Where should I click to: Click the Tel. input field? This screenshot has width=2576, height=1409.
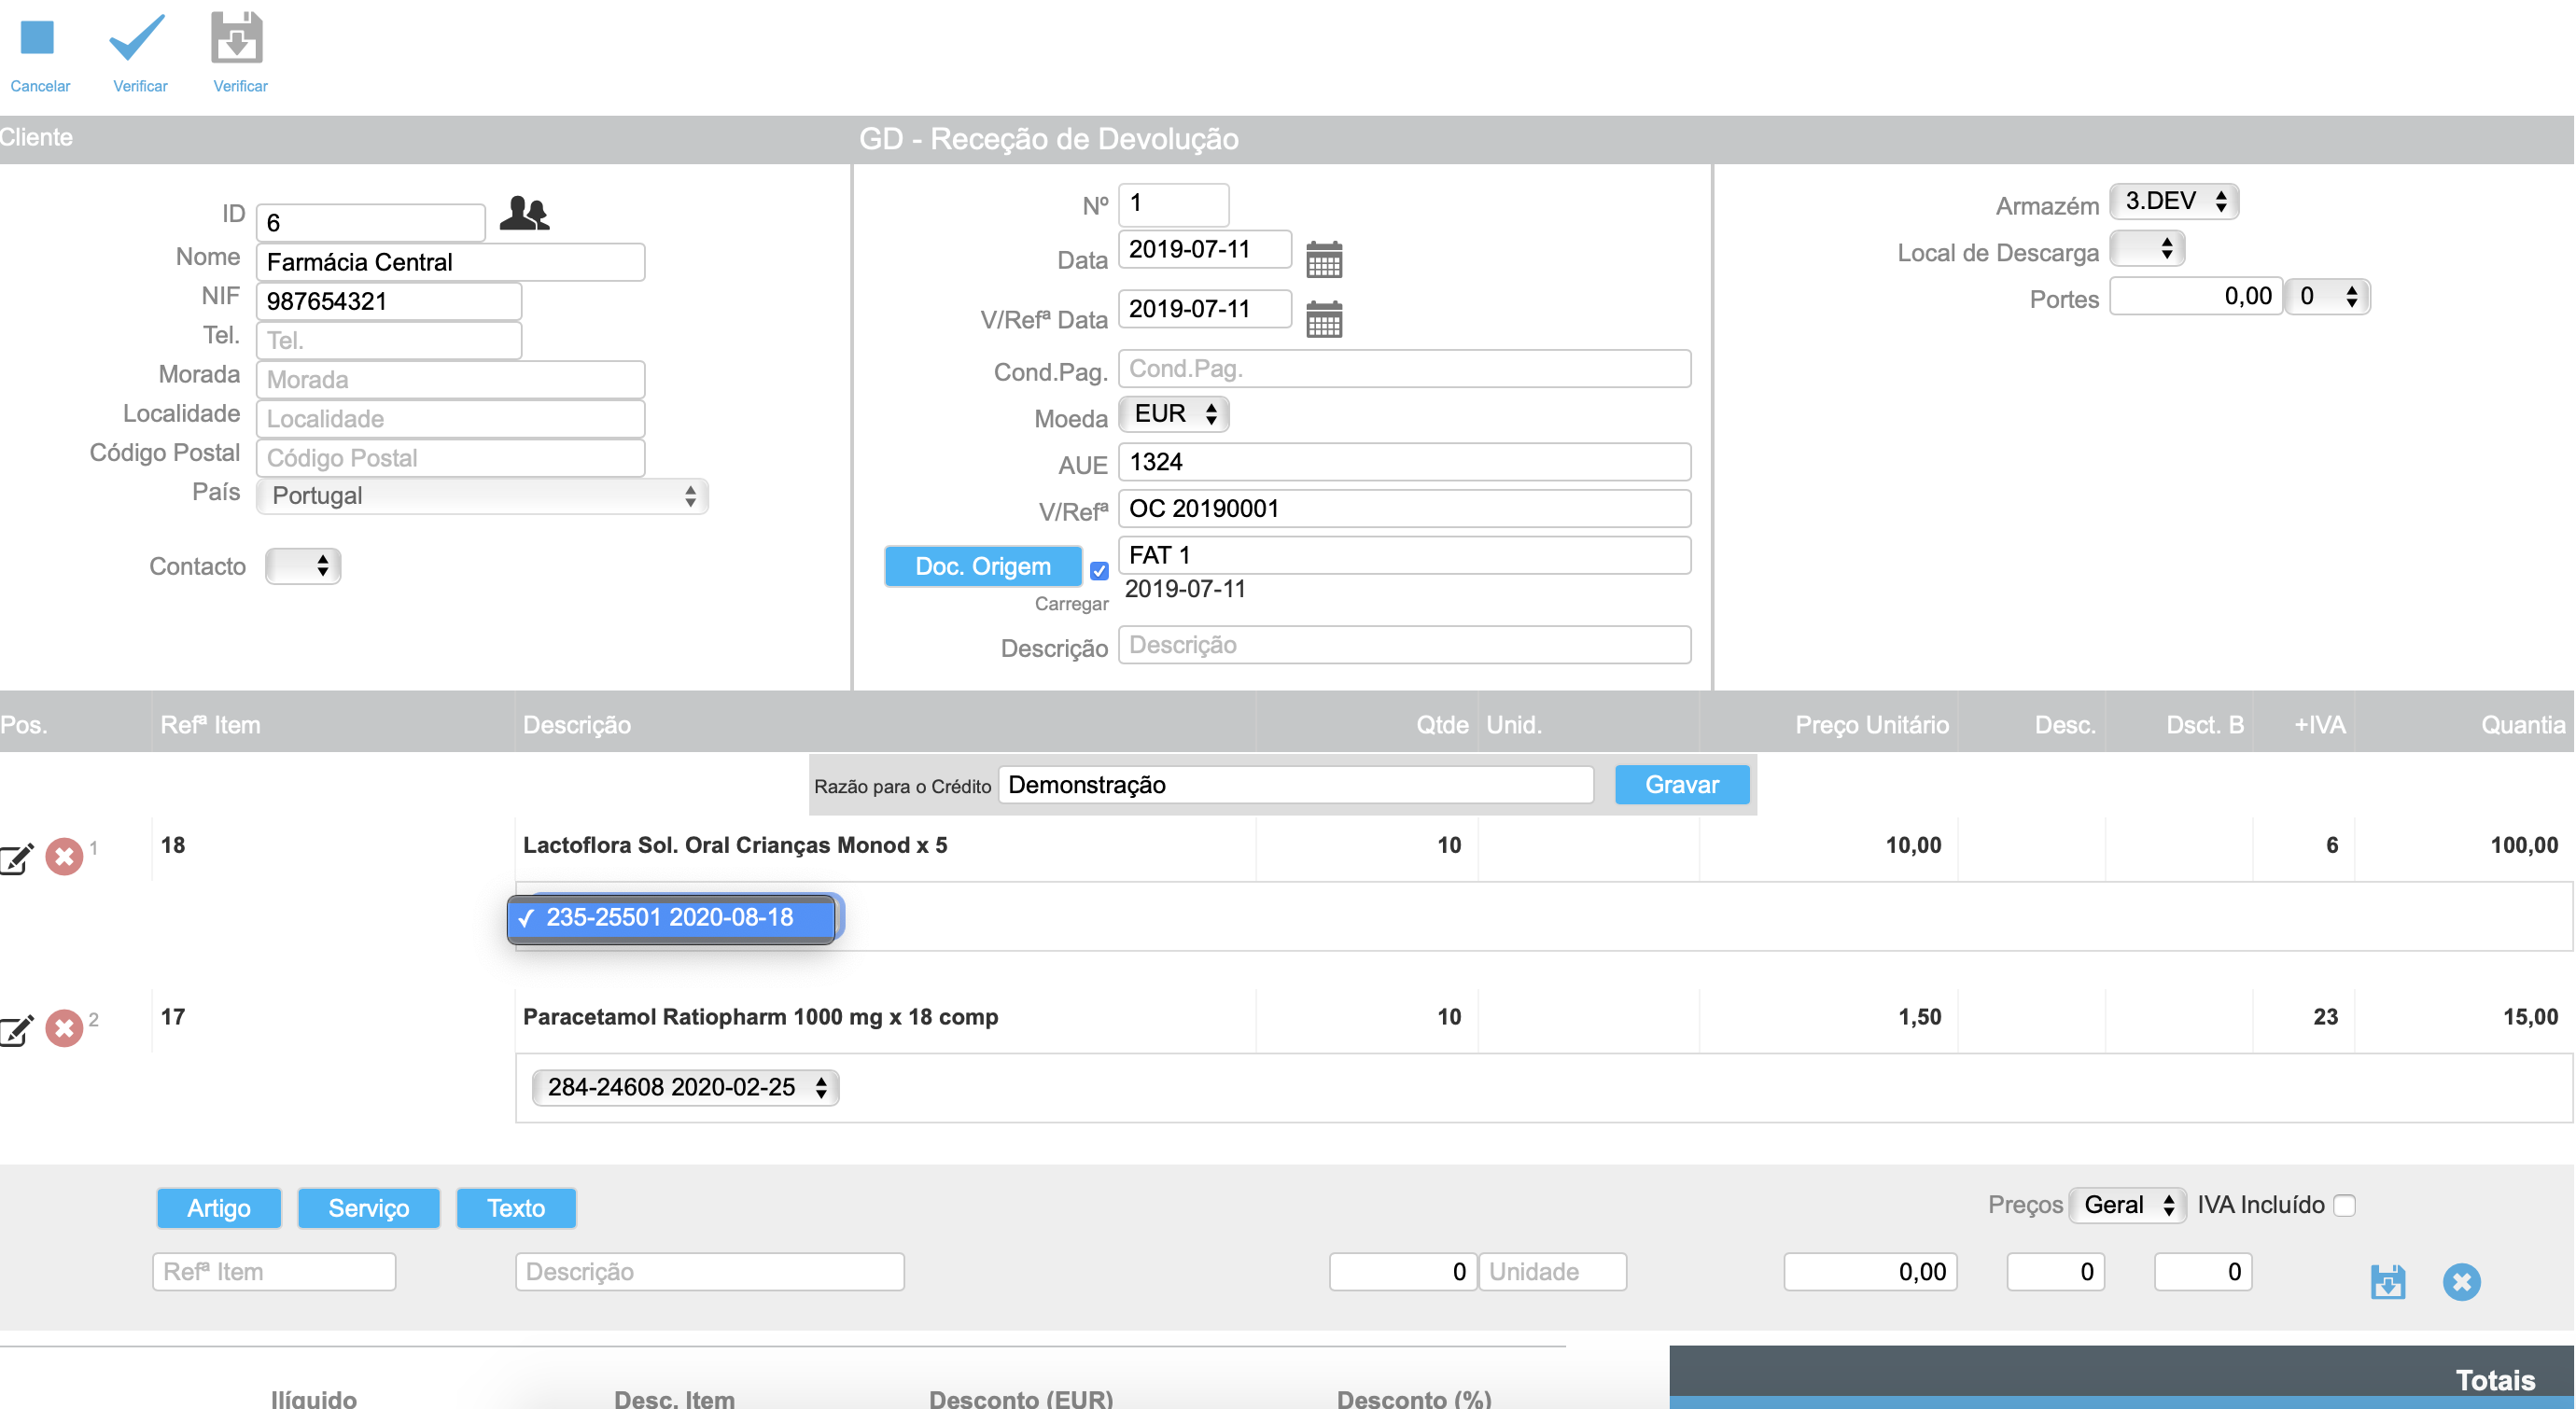click(389, 340)
